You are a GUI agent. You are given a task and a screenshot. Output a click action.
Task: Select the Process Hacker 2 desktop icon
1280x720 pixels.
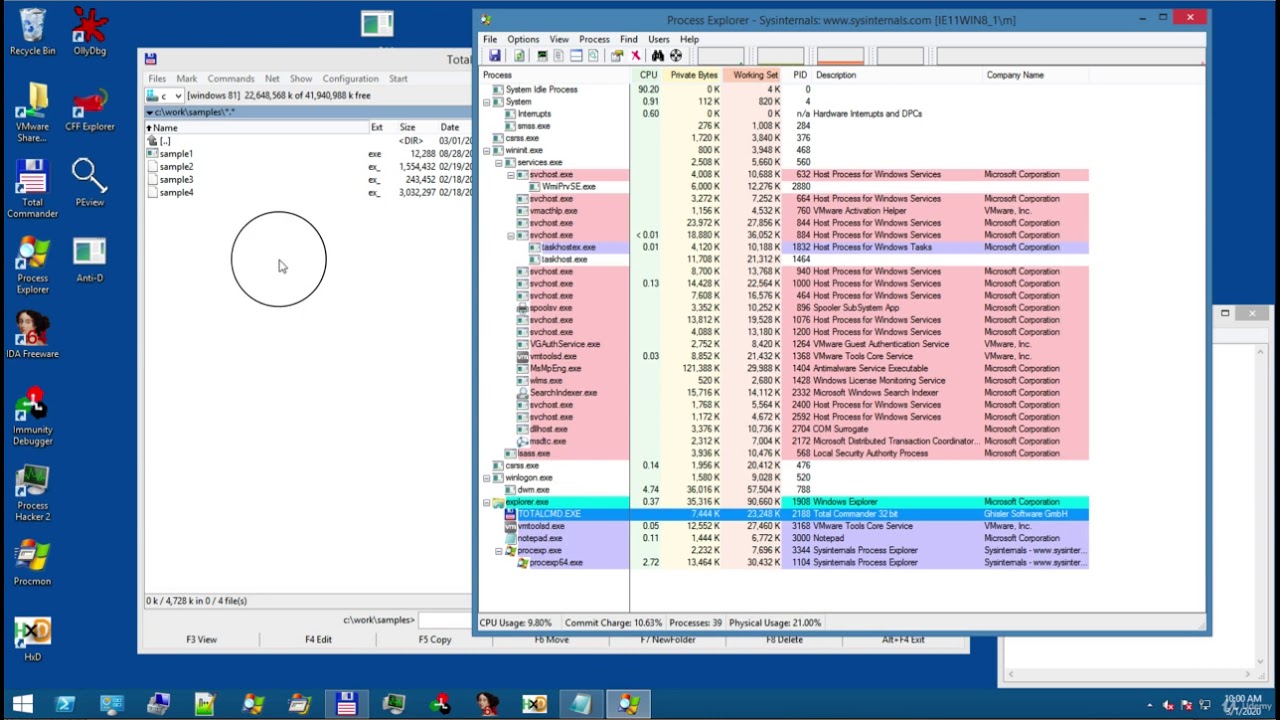click(32, 493)
